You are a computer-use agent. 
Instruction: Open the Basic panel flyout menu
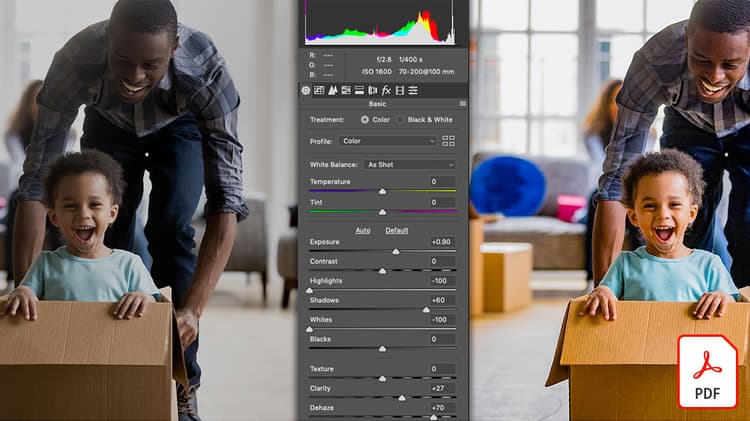coord(463,104)
